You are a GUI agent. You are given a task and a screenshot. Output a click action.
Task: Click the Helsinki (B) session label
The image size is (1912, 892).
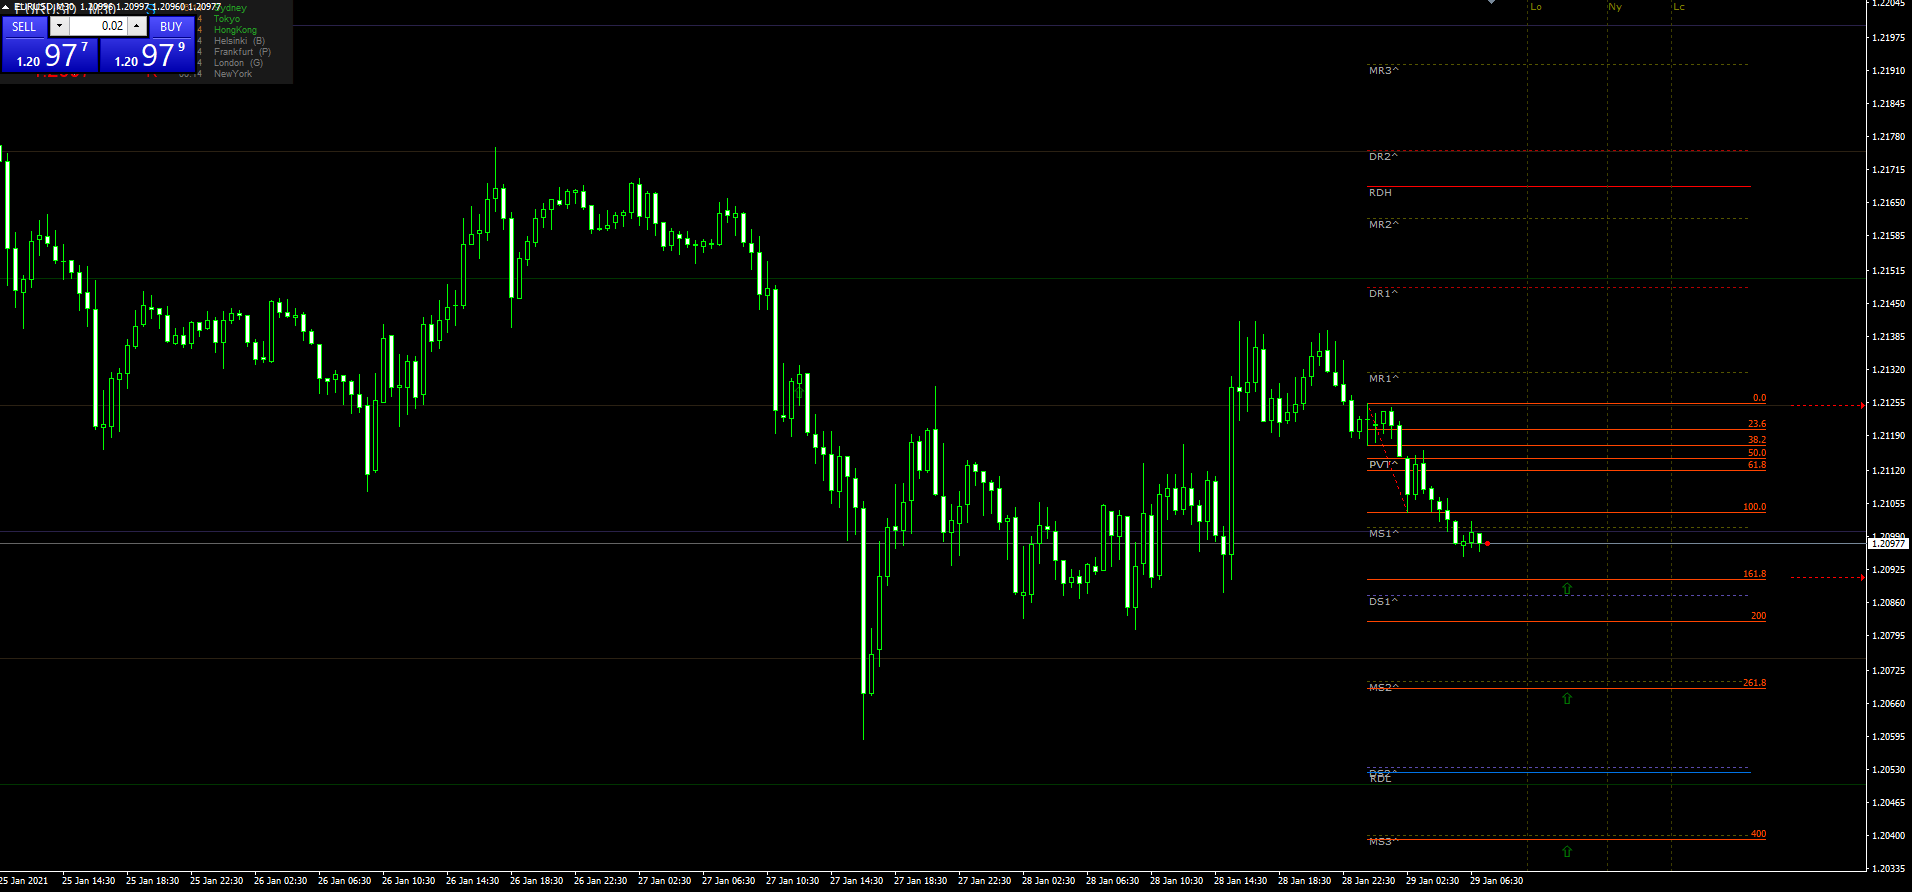[x=239, y=41]
